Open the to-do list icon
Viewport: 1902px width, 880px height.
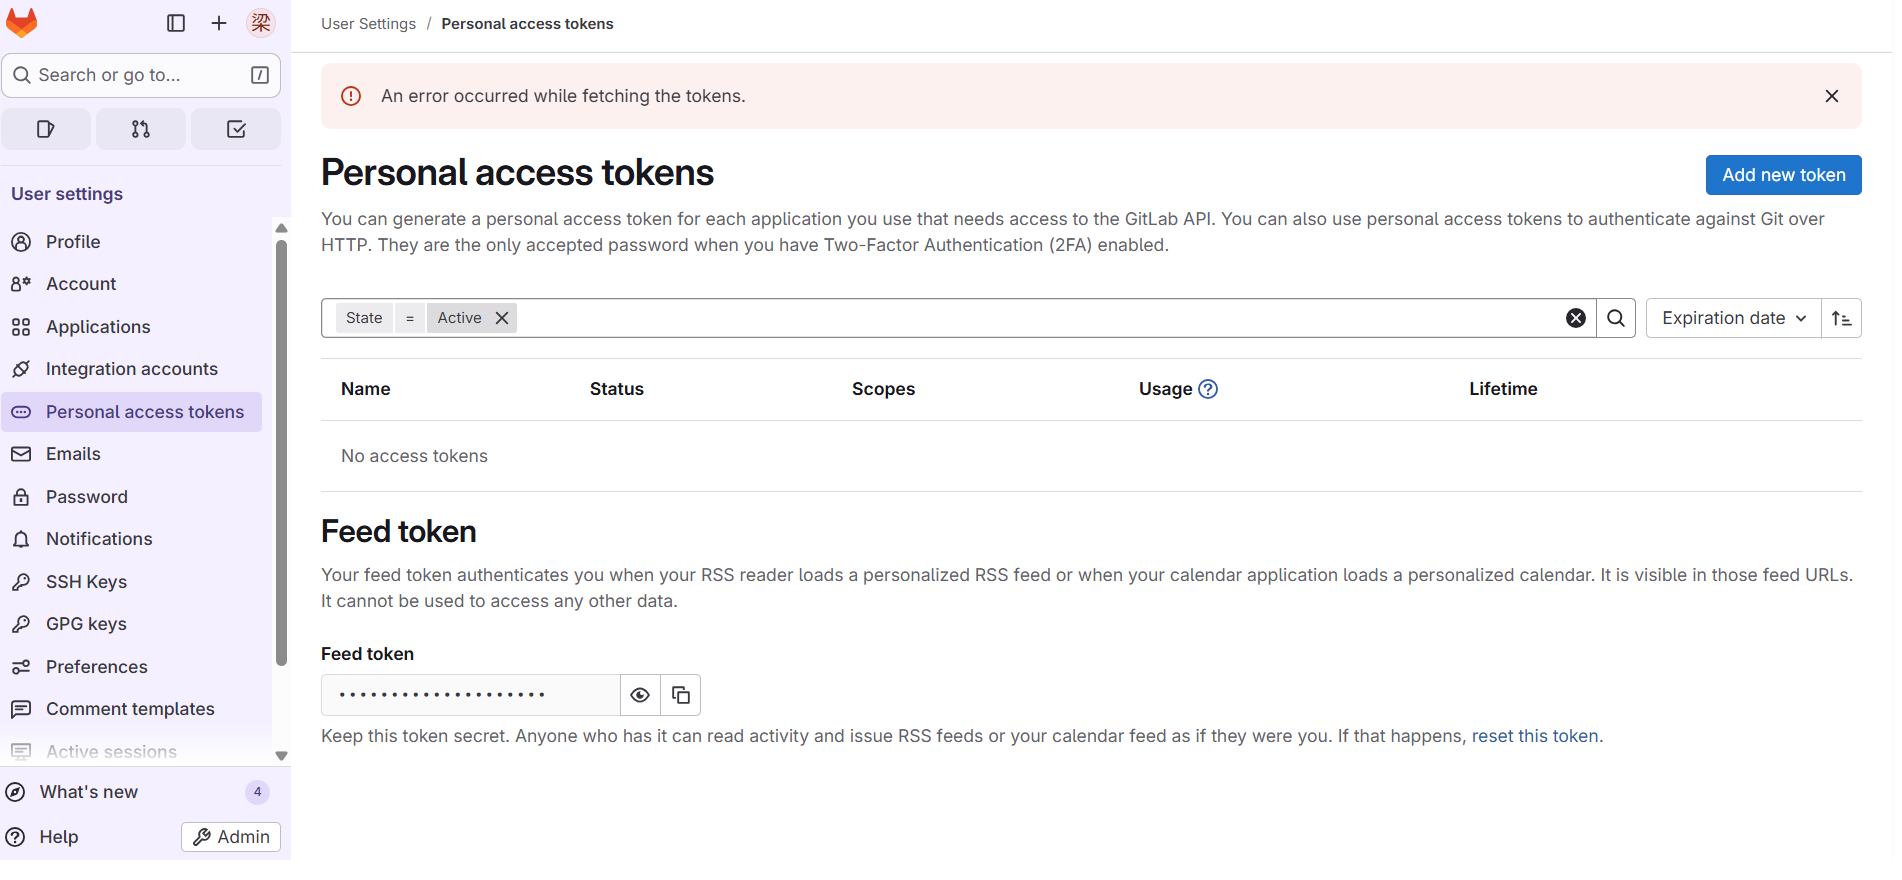tap(236, 129)
